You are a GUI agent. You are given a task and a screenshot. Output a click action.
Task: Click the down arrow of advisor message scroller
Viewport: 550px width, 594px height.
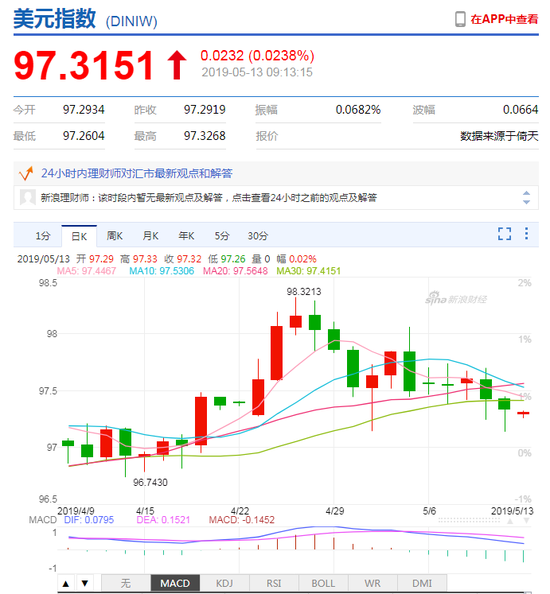[x=526, y=202]
